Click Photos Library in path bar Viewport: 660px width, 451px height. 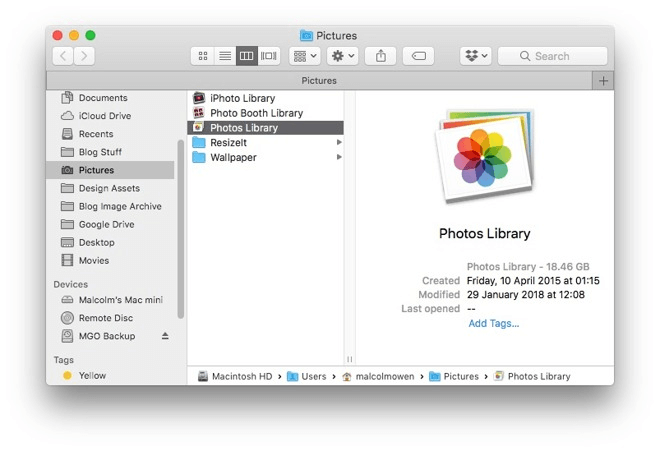click(x=532, y=376)
